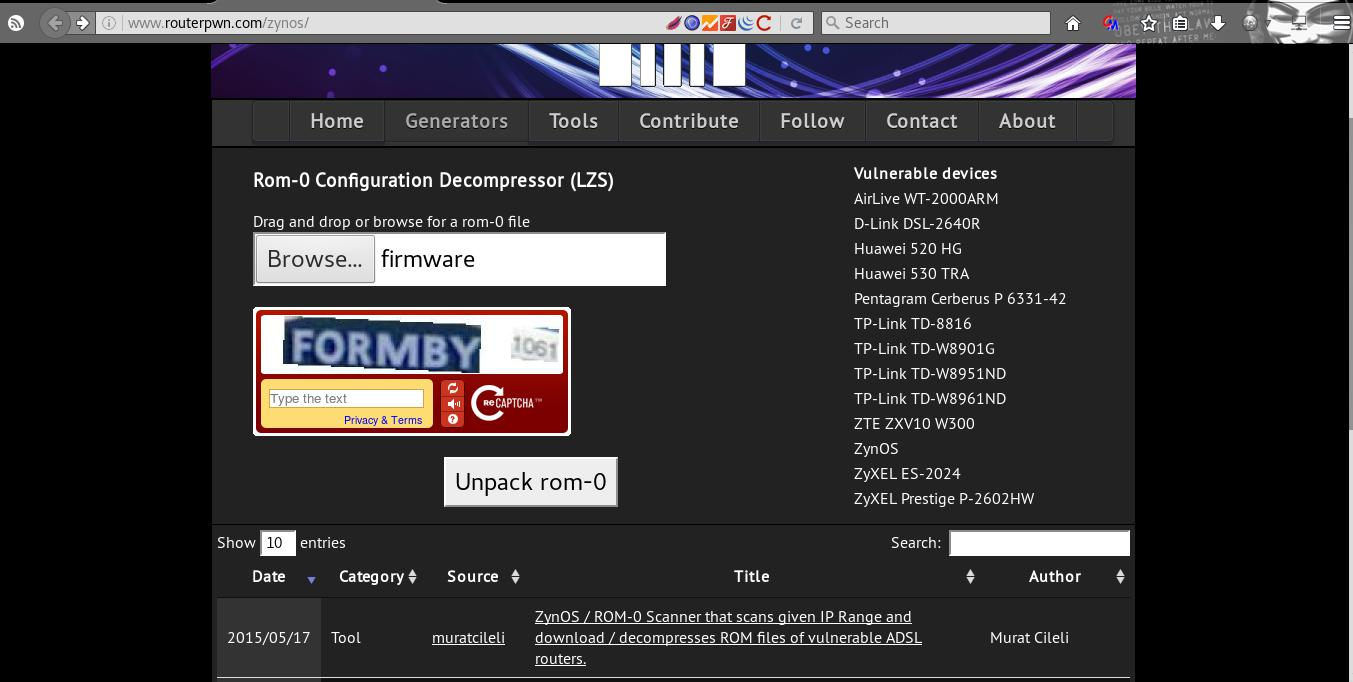Image resolution: width=1353 pixels, height=682 pixels.
Task: Click the red F icon in address bar
Action: 728,22
